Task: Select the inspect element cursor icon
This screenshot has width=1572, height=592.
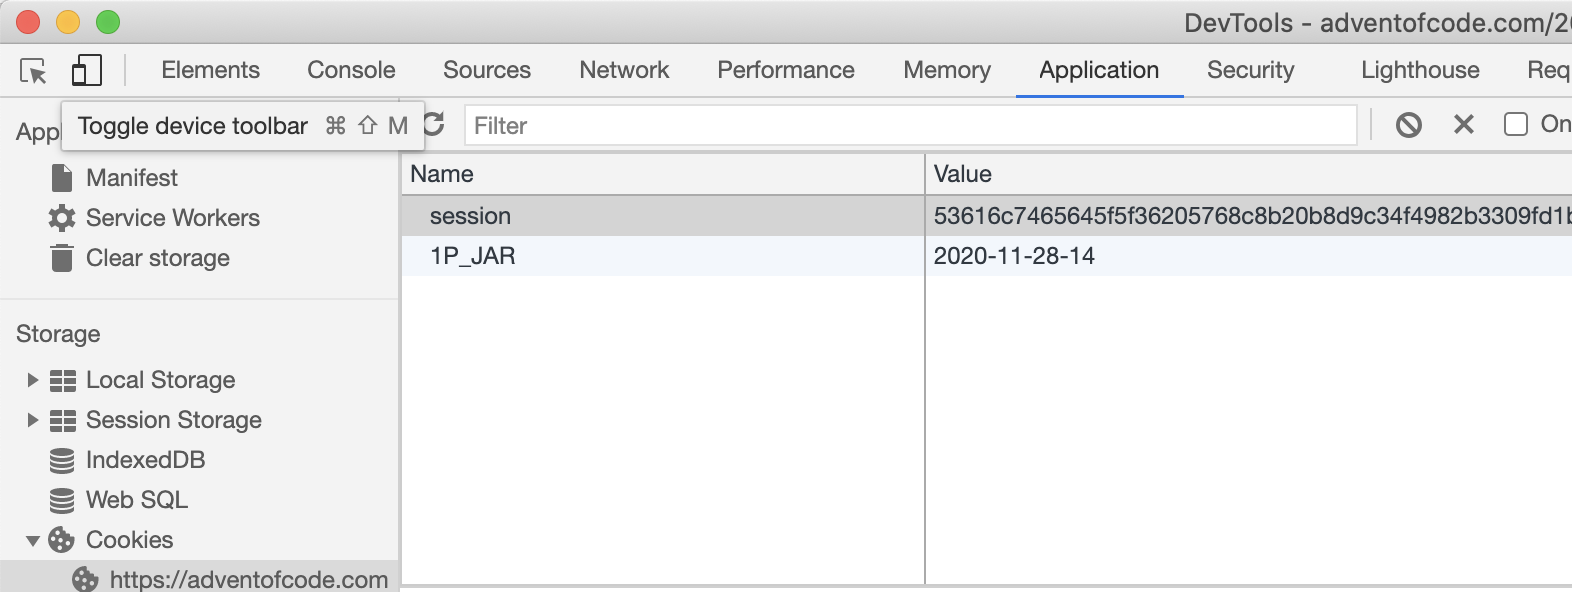Action: 33,71
